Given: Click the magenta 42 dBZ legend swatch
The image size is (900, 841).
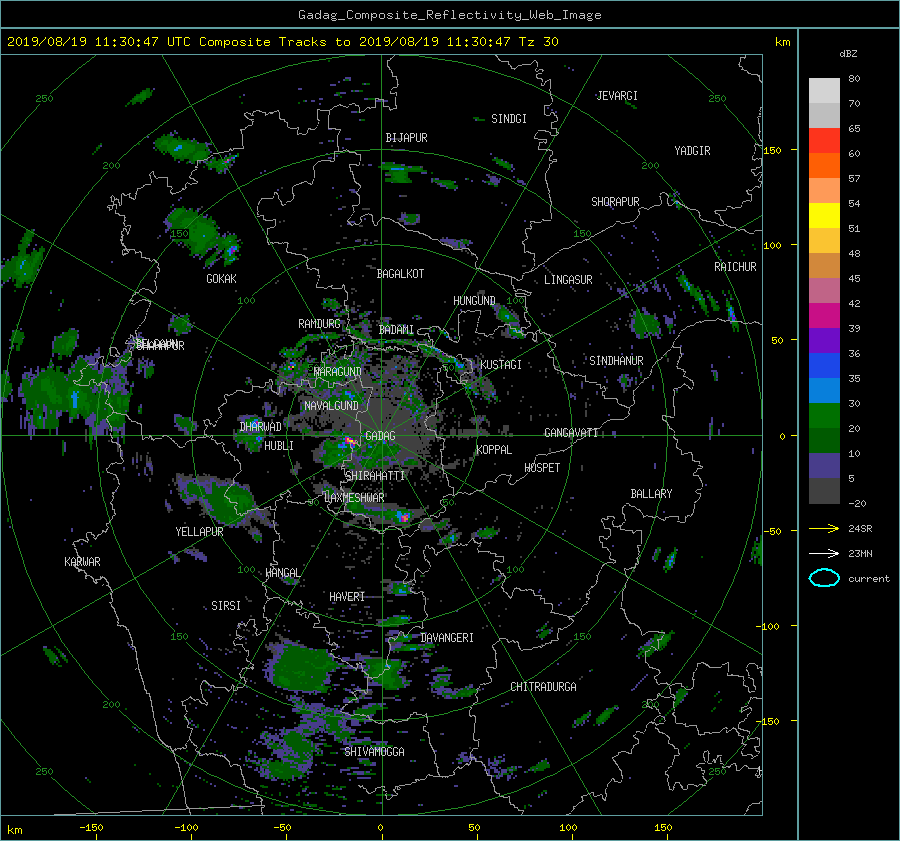Looking at the screenshot, I should point(824,315).
